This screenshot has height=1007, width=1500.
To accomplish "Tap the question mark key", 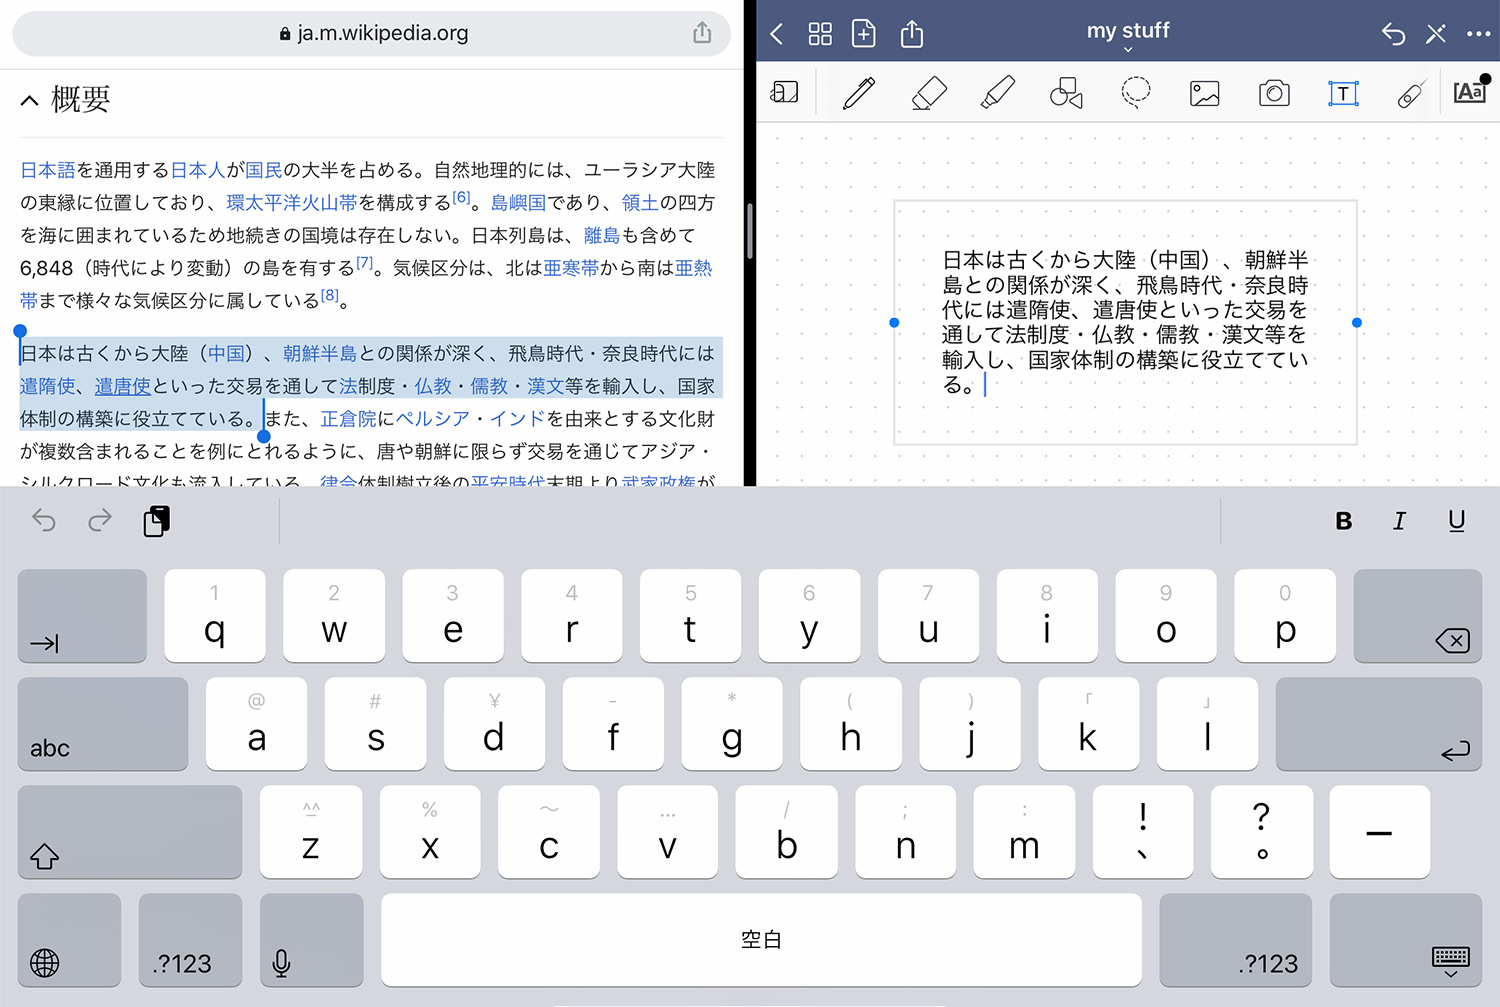I will tap(1261, 832).
